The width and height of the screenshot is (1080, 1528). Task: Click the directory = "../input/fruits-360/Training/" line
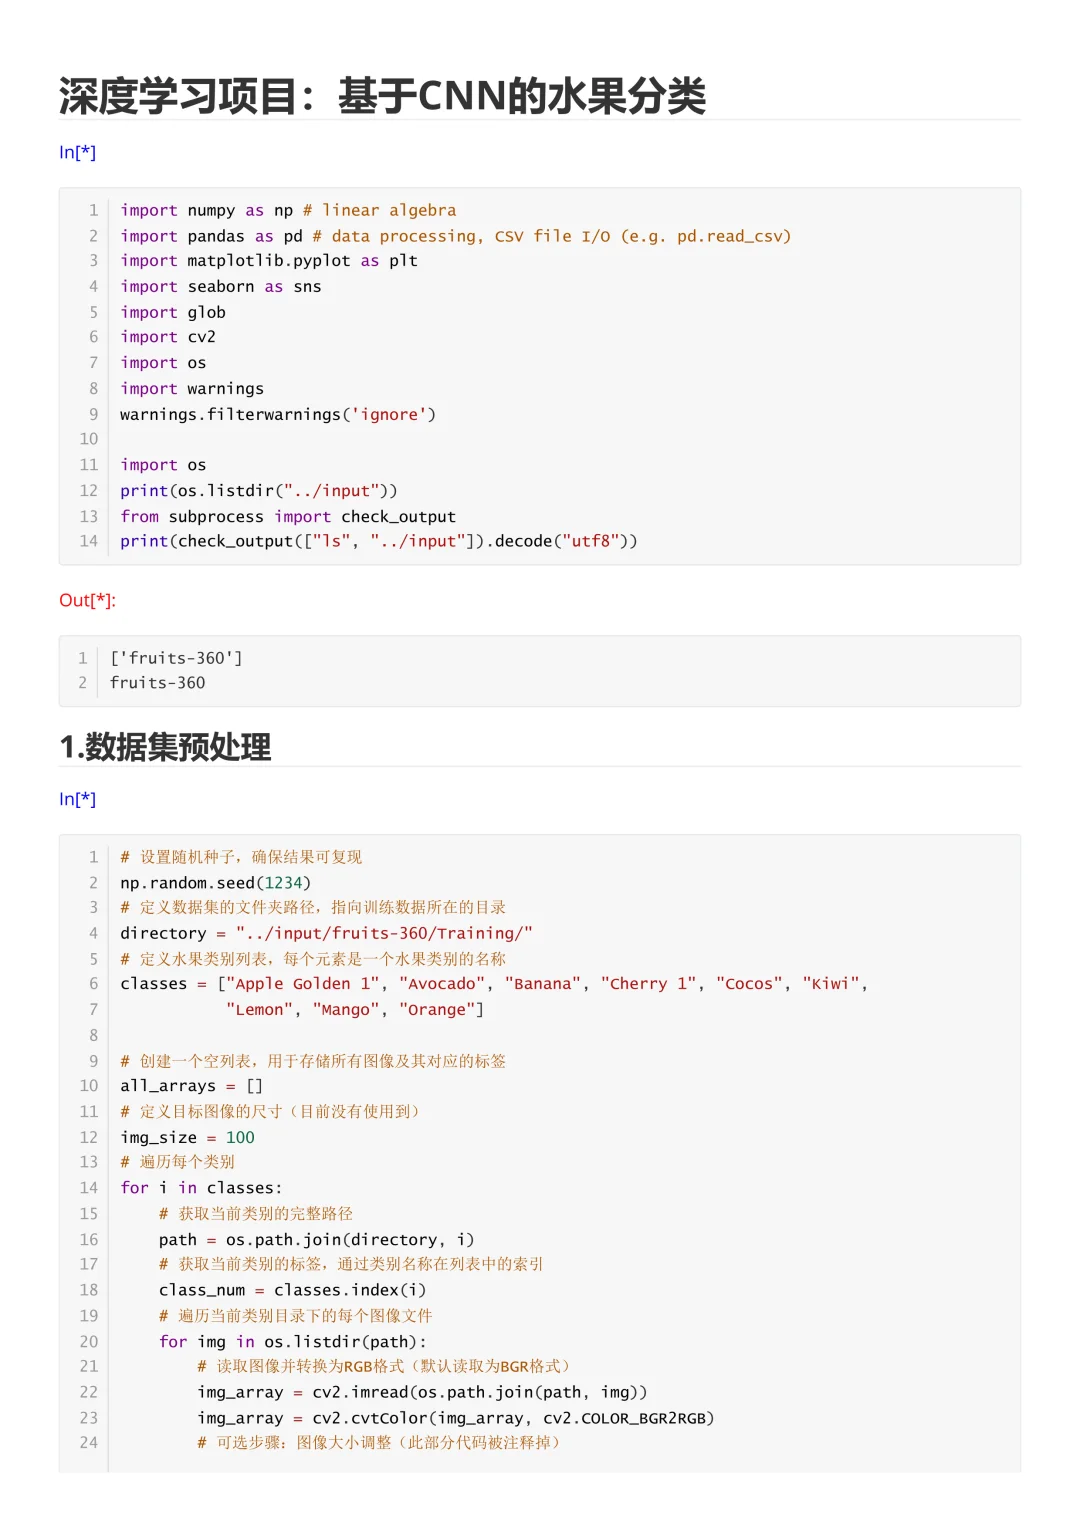pyautogui.click(x=326, y=933)
